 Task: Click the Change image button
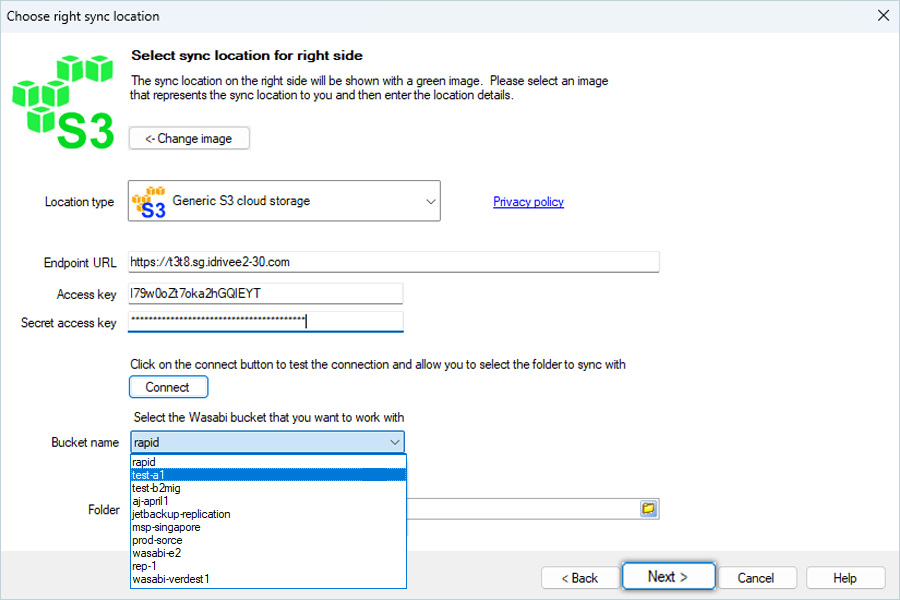189,138
